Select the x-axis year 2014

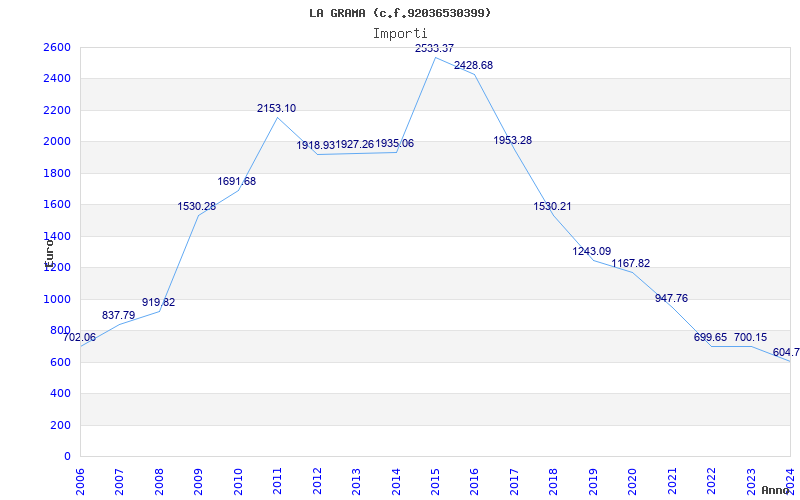pyautogui.click(x=396, y=481)
